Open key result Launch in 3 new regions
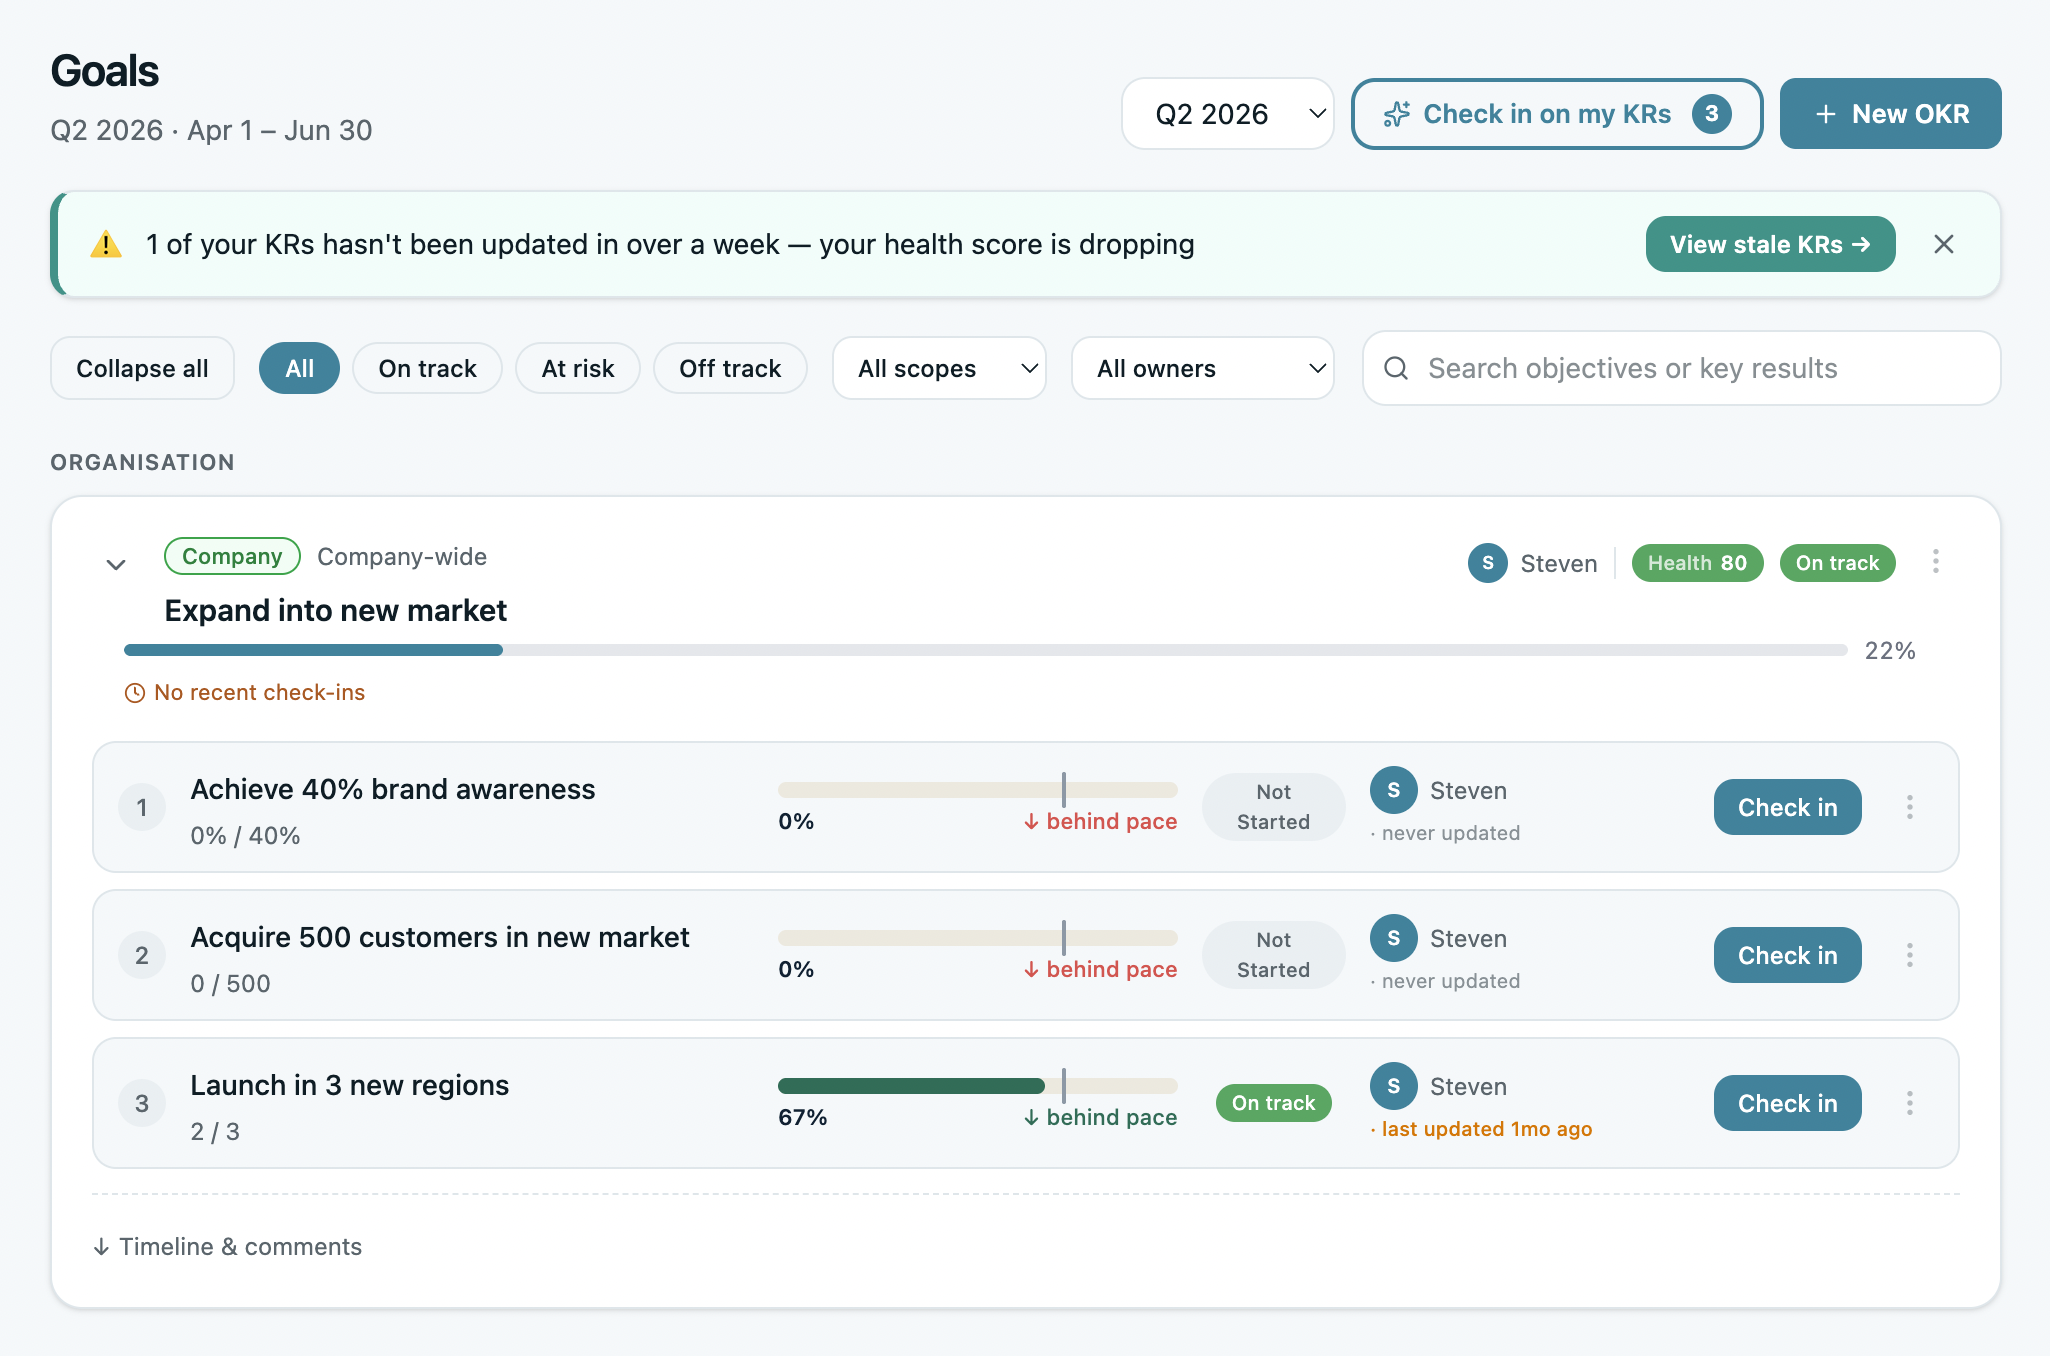2050x1356 pixels. [x=349, y=1085]
